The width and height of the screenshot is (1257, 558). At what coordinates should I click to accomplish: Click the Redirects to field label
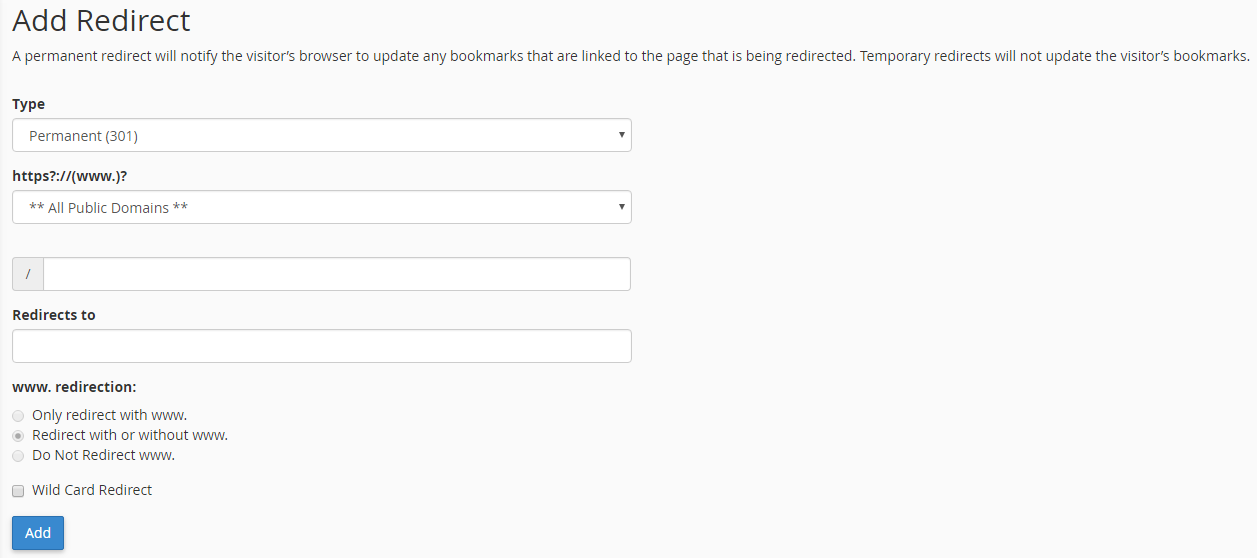tap(54, 315)
